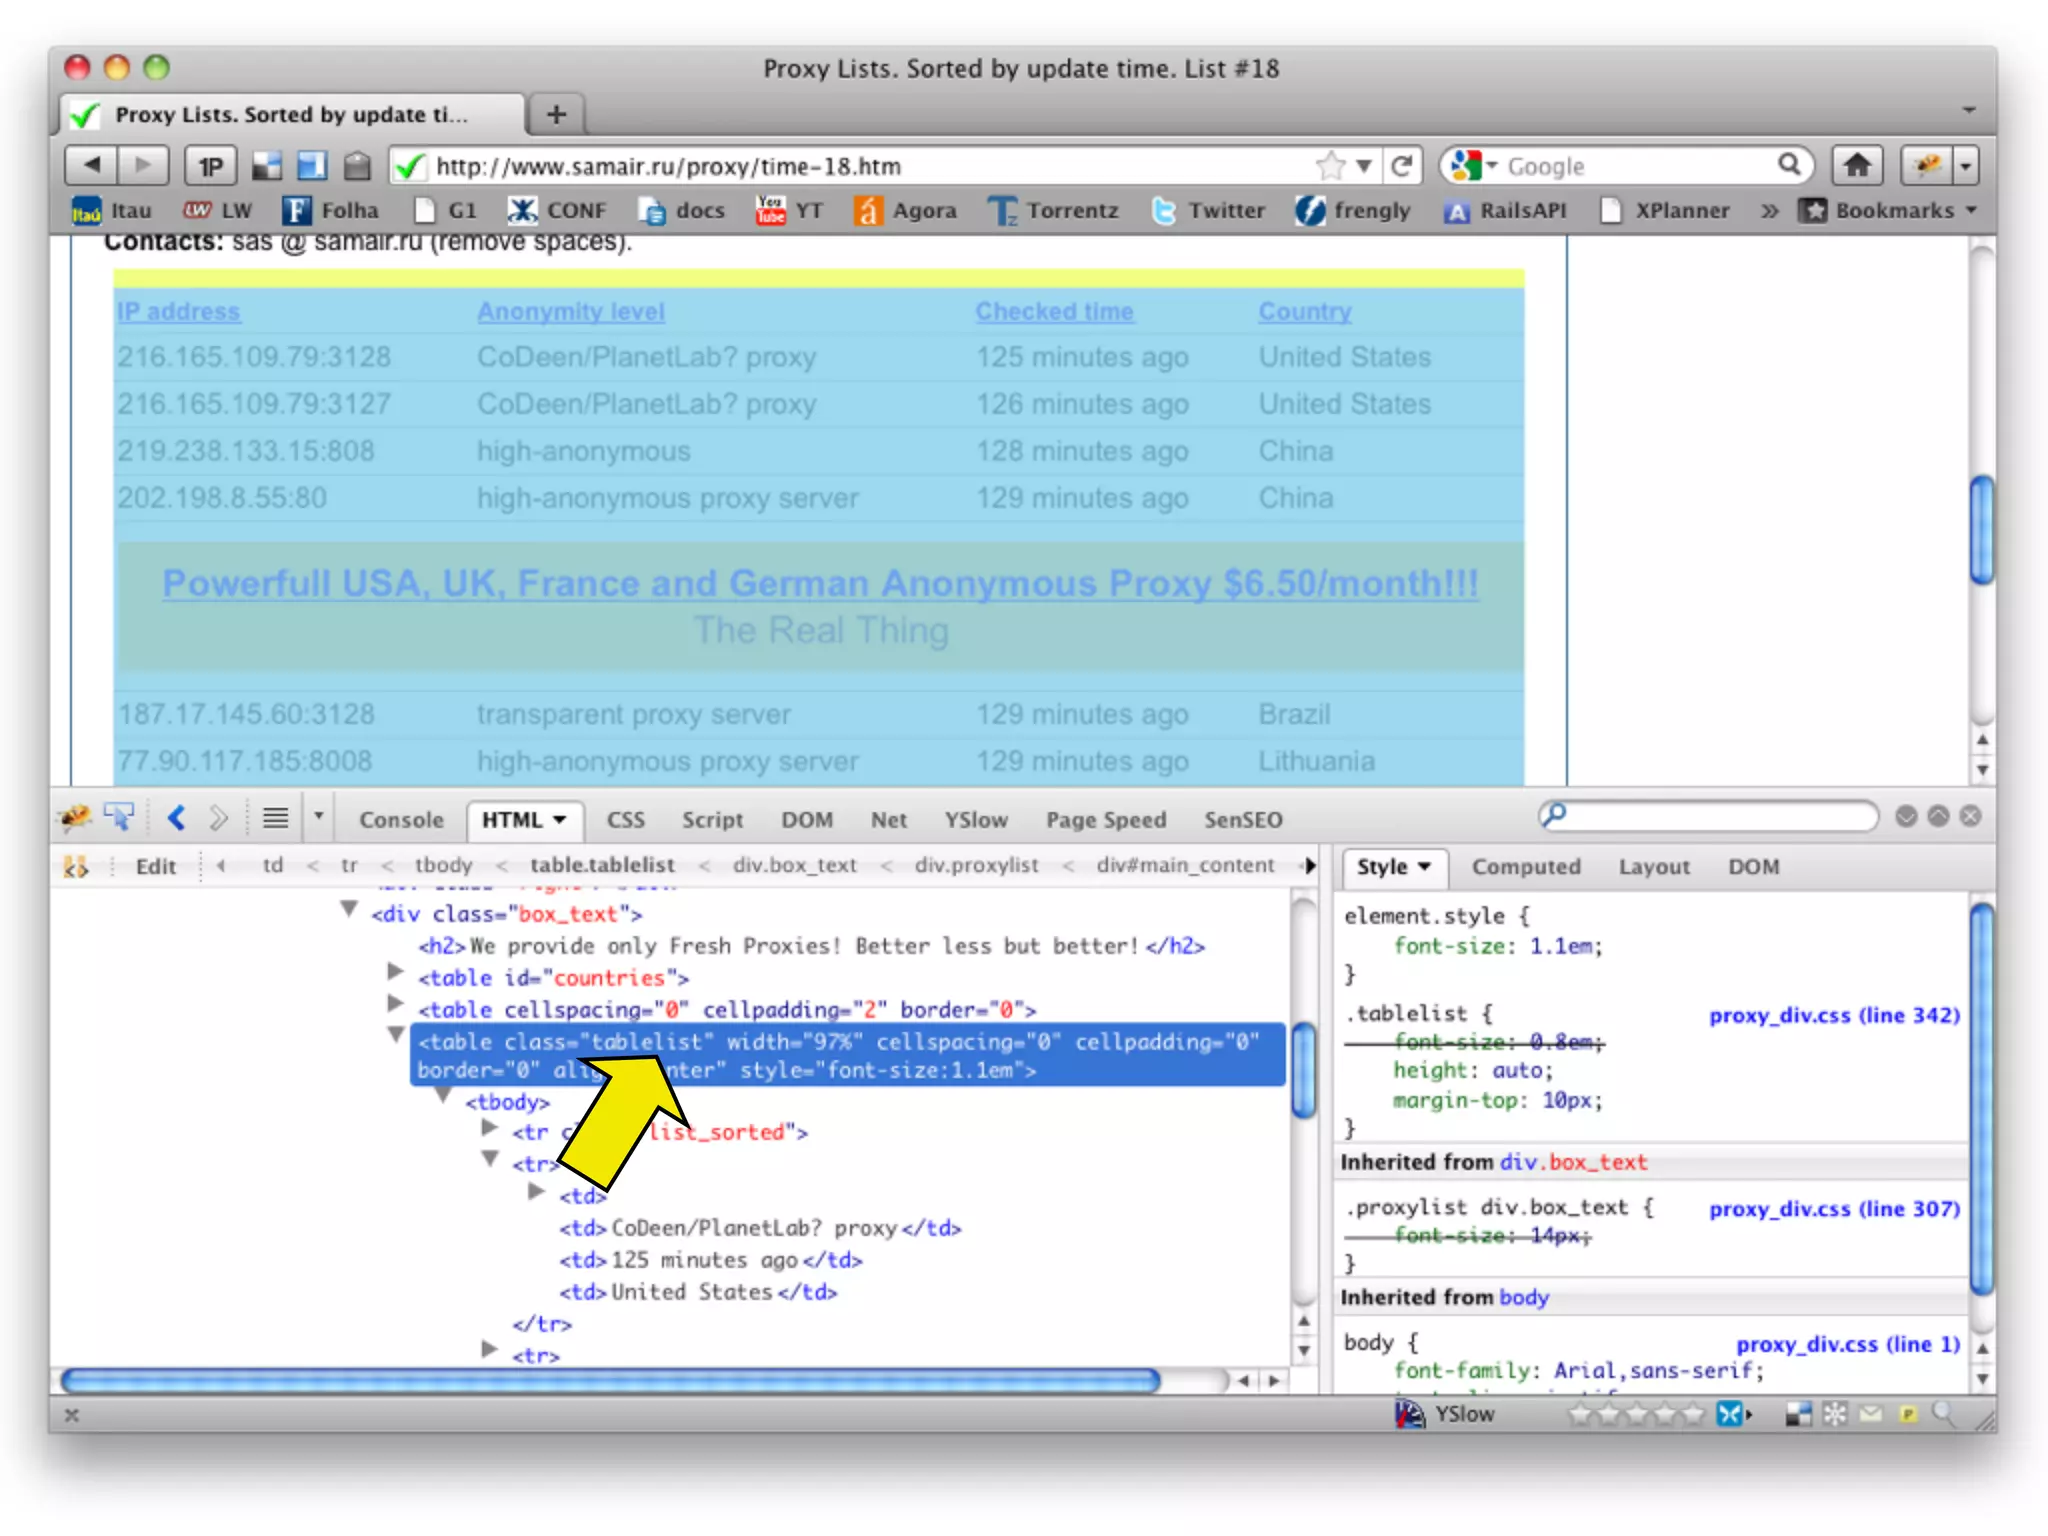
Task: Click the Firebug bug logo icon
Action: (75, 818)
